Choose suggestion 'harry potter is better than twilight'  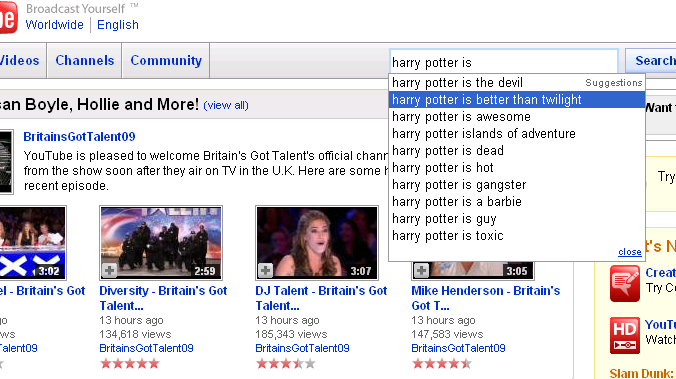(x=517, y=100)
